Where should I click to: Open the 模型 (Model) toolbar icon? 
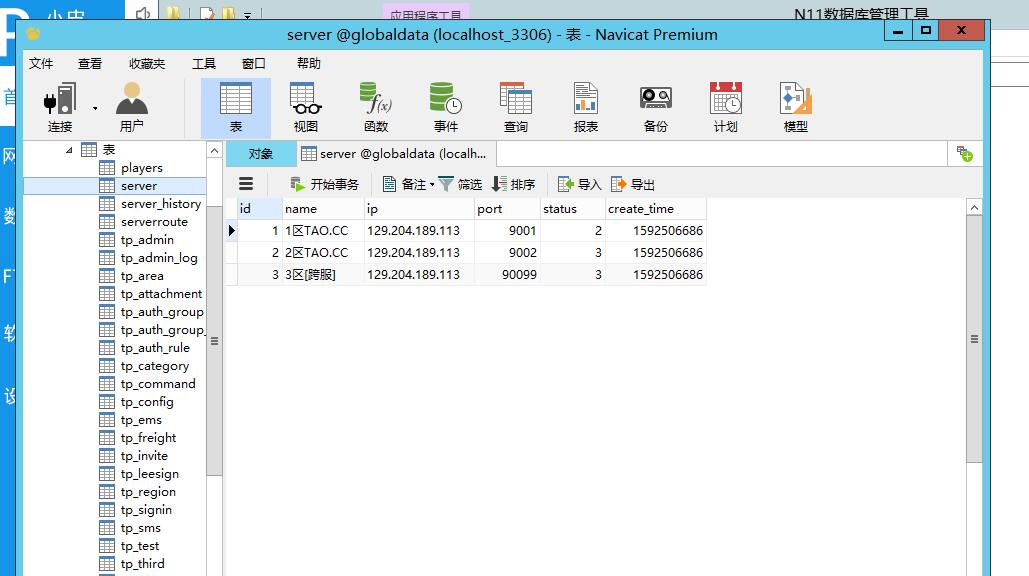795,106
